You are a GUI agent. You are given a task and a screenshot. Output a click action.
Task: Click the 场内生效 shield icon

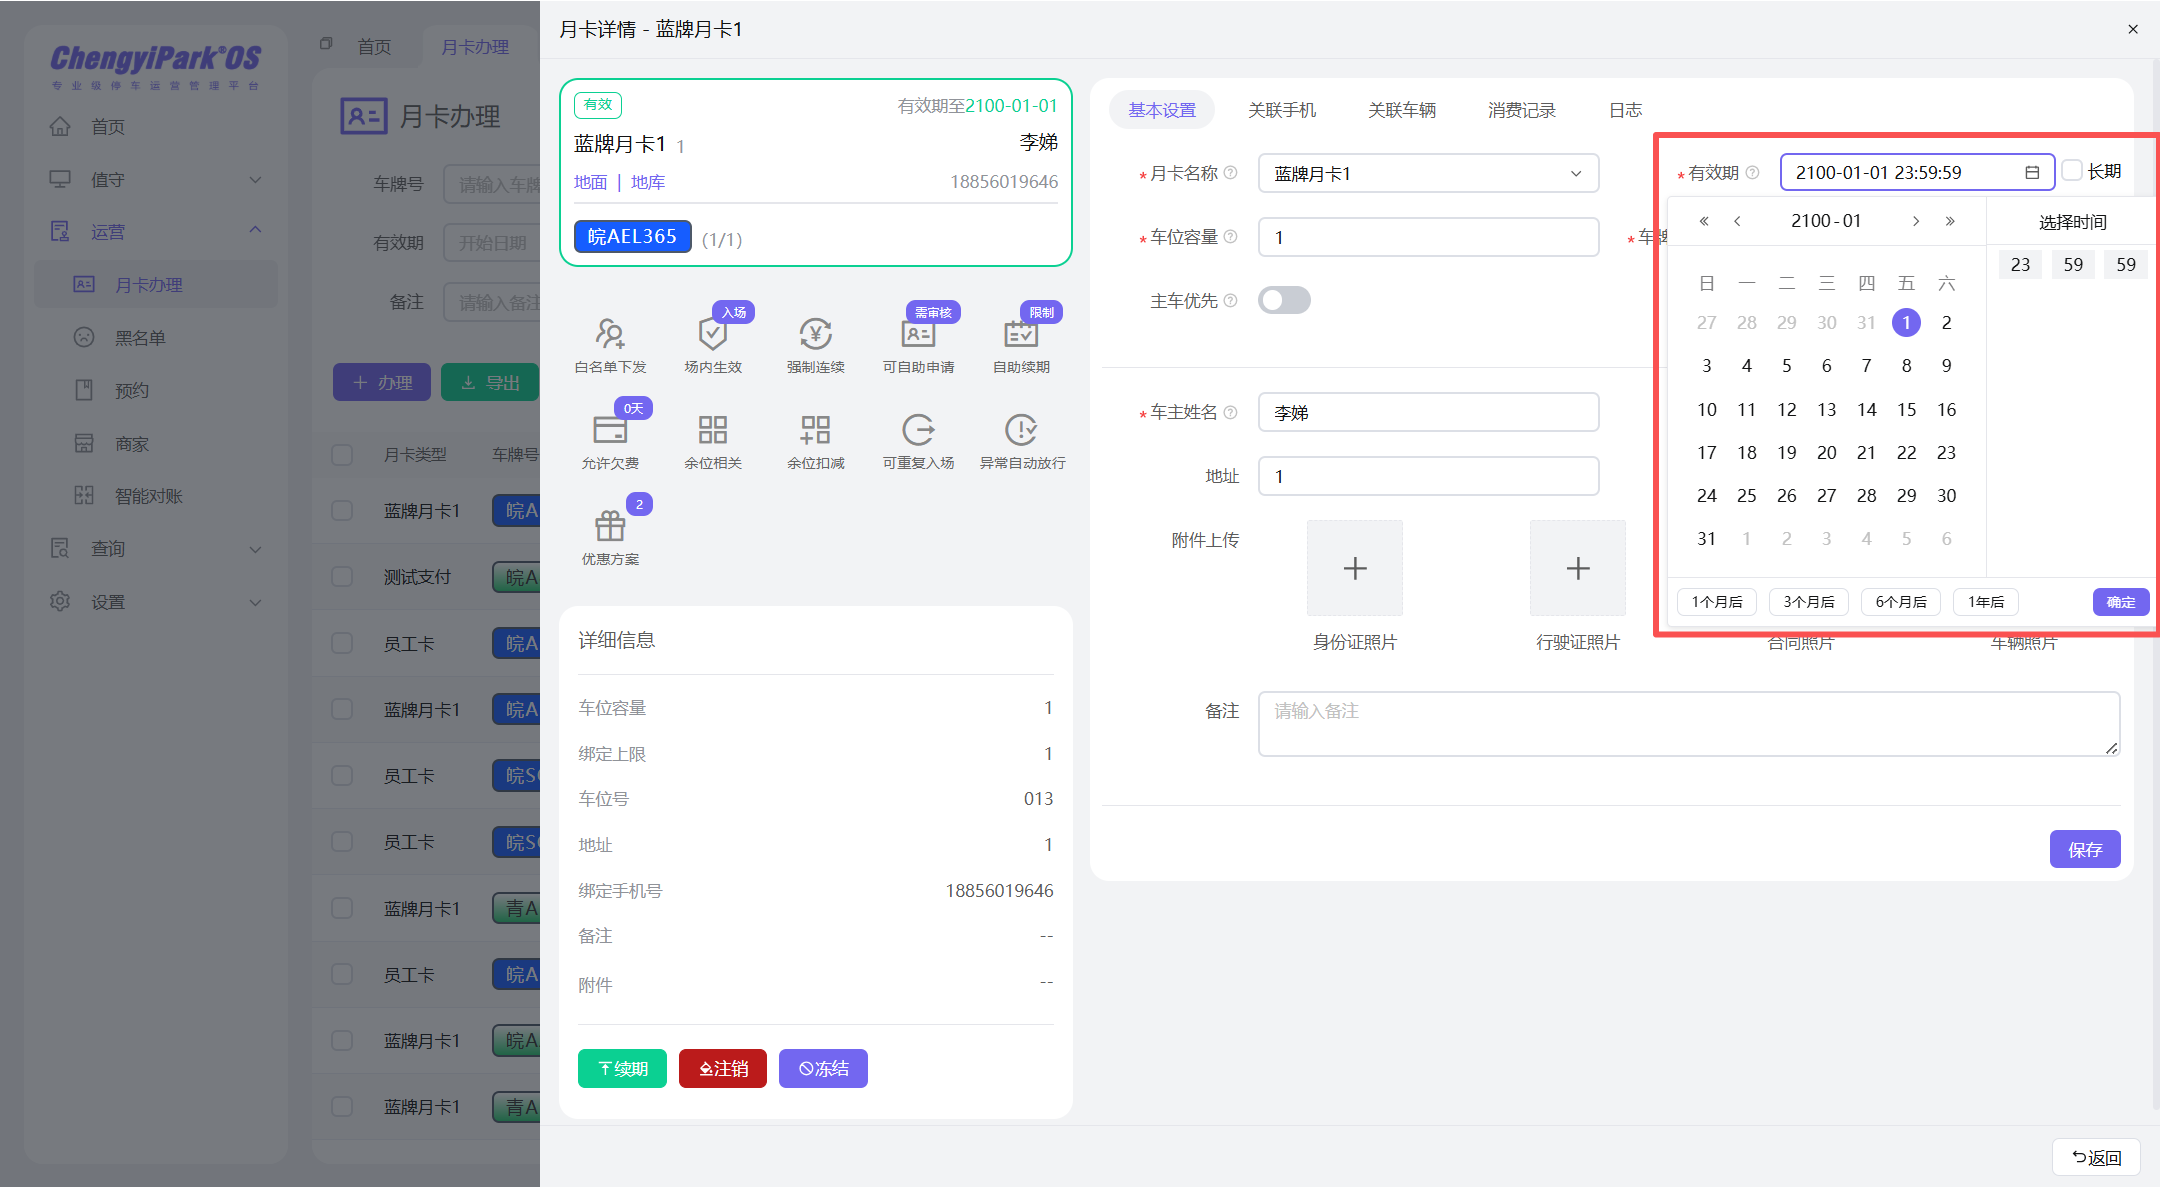point(712,334)
